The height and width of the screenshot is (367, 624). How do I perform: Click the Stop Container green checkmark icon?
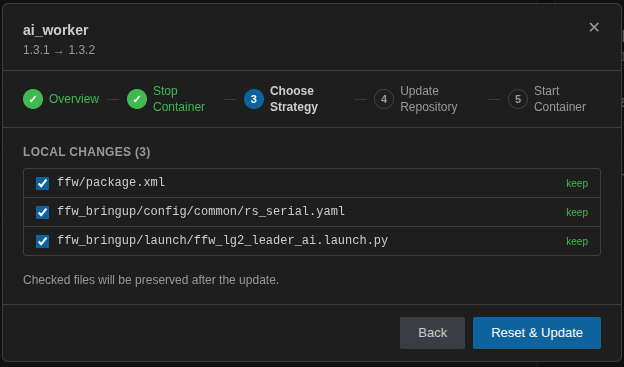tap(137, 99)
